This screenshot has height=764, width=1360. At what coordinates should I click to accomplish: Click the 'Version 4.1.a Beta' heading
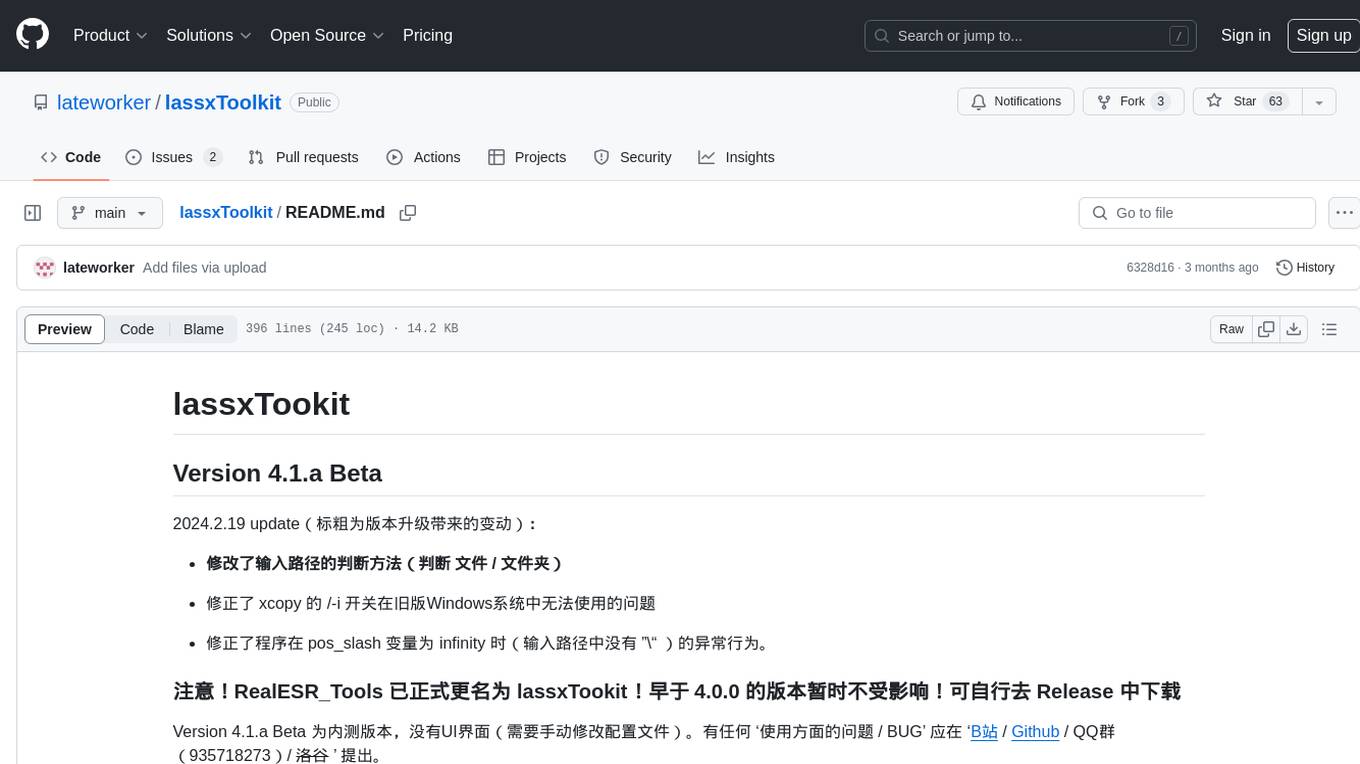coord(277,473)
